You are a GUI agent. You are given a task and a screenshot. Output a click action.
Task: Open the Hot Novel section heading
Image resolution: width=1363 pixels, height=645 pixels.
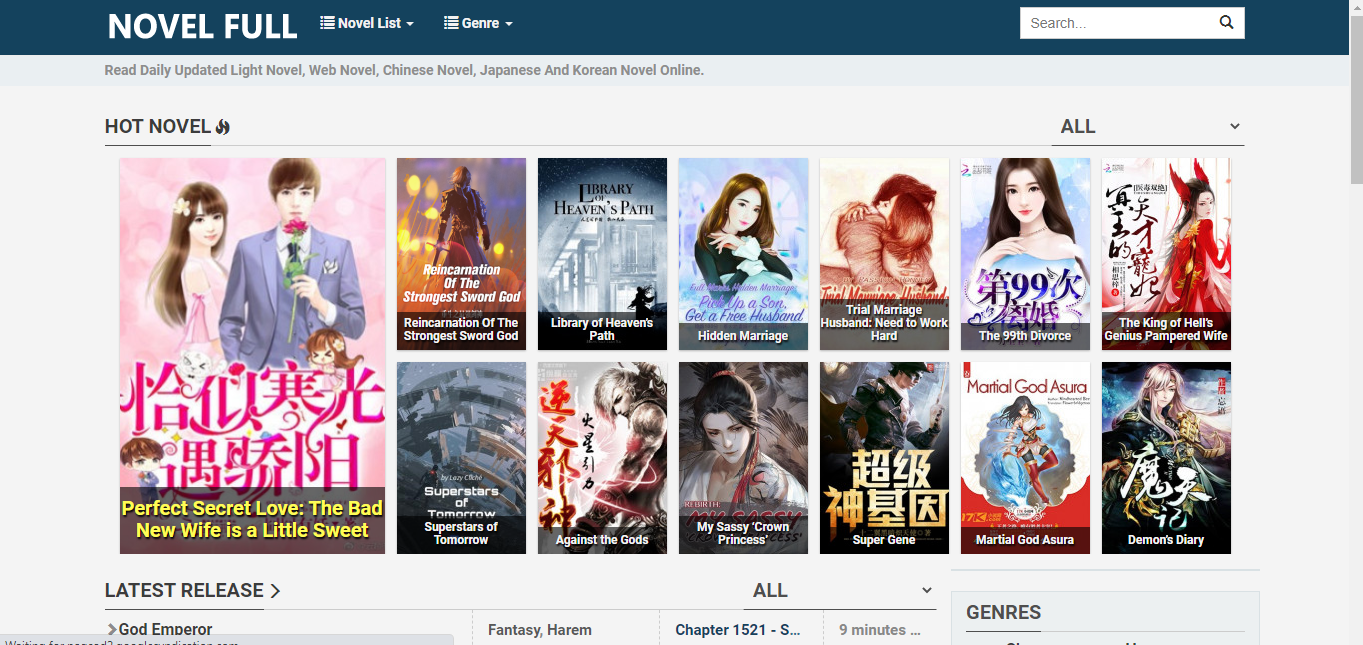coord(158,127)
